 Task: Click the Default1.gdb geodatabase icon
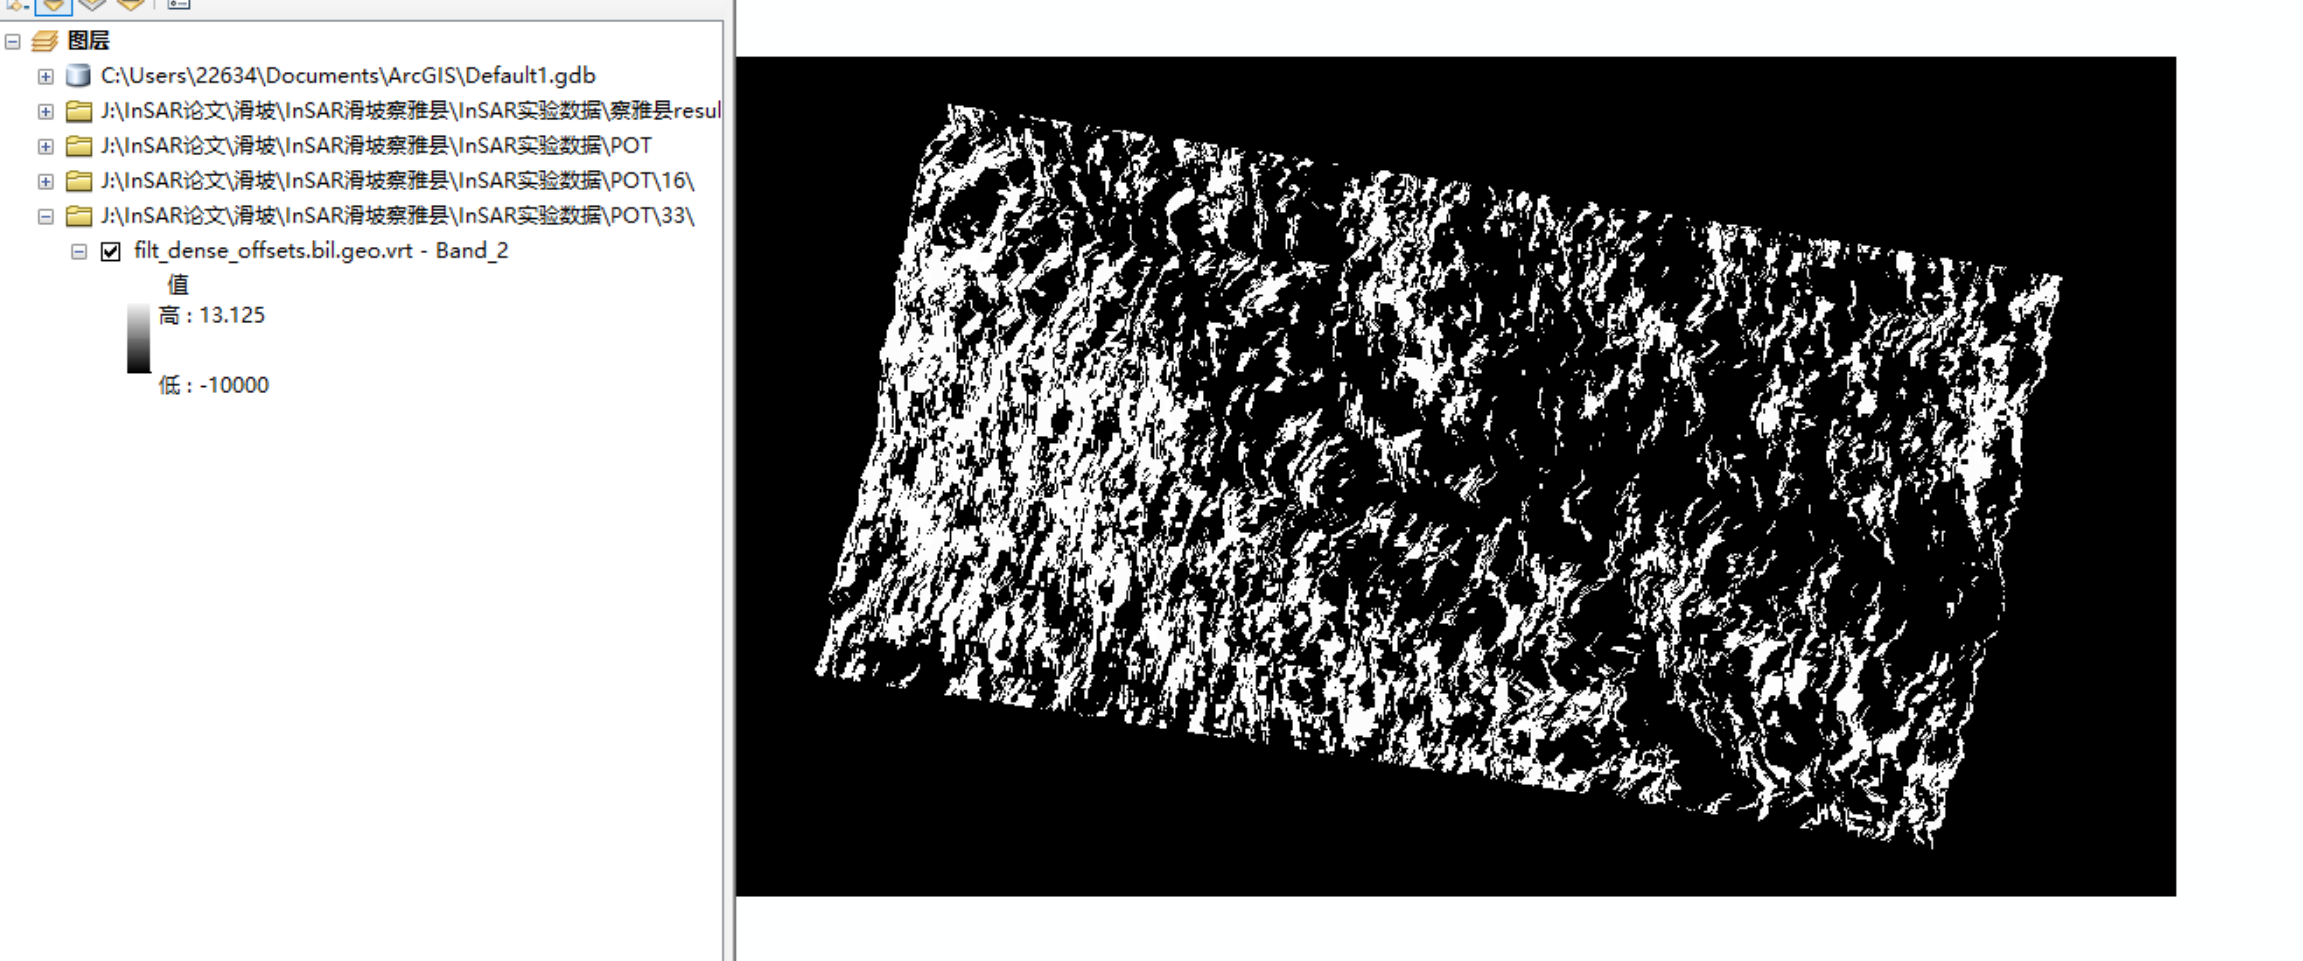[75, 75]
